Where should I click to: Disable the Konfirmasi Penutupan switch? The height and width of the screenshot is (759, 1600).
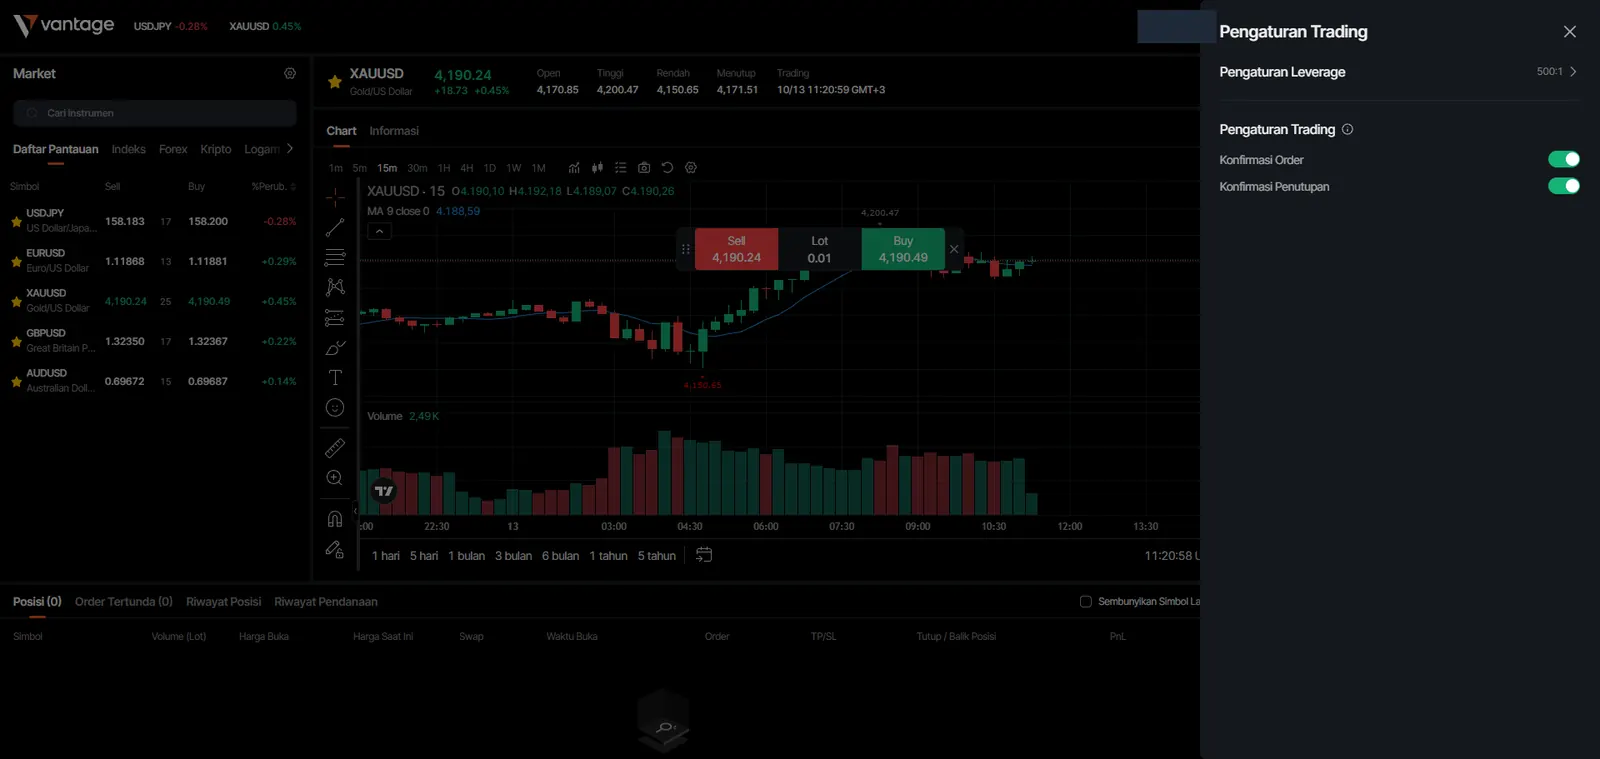(x=1564, y=186)
